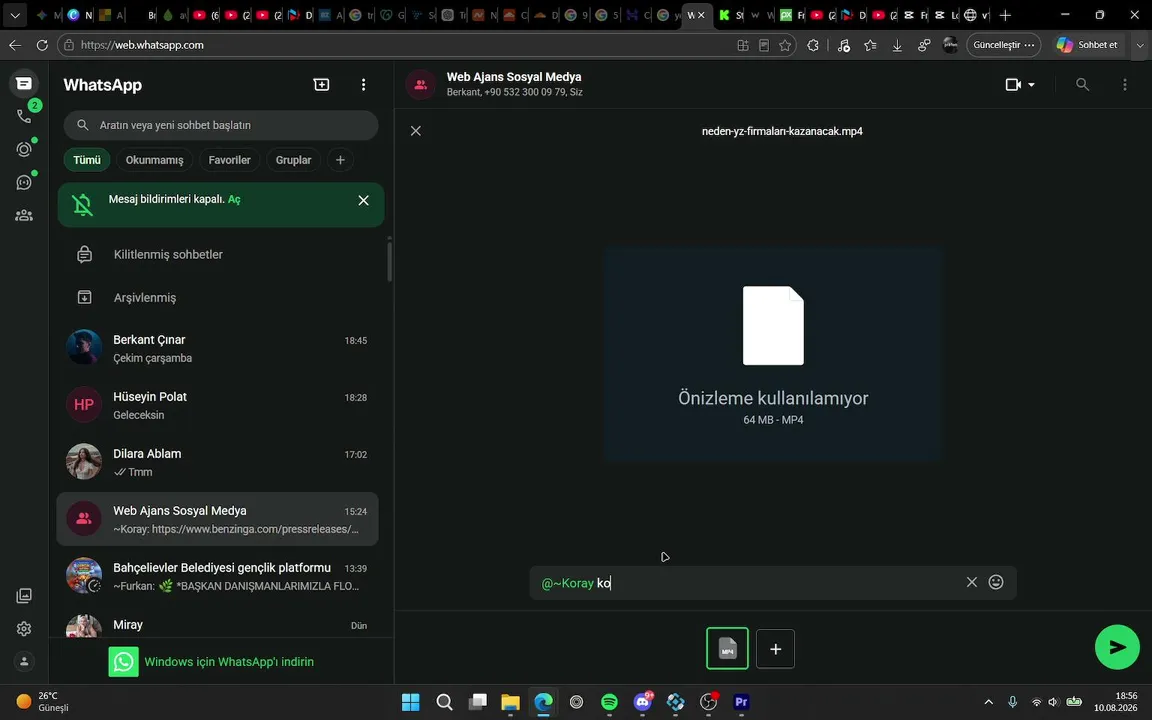Open the Chats icon in sidebar

click(24, 84)
